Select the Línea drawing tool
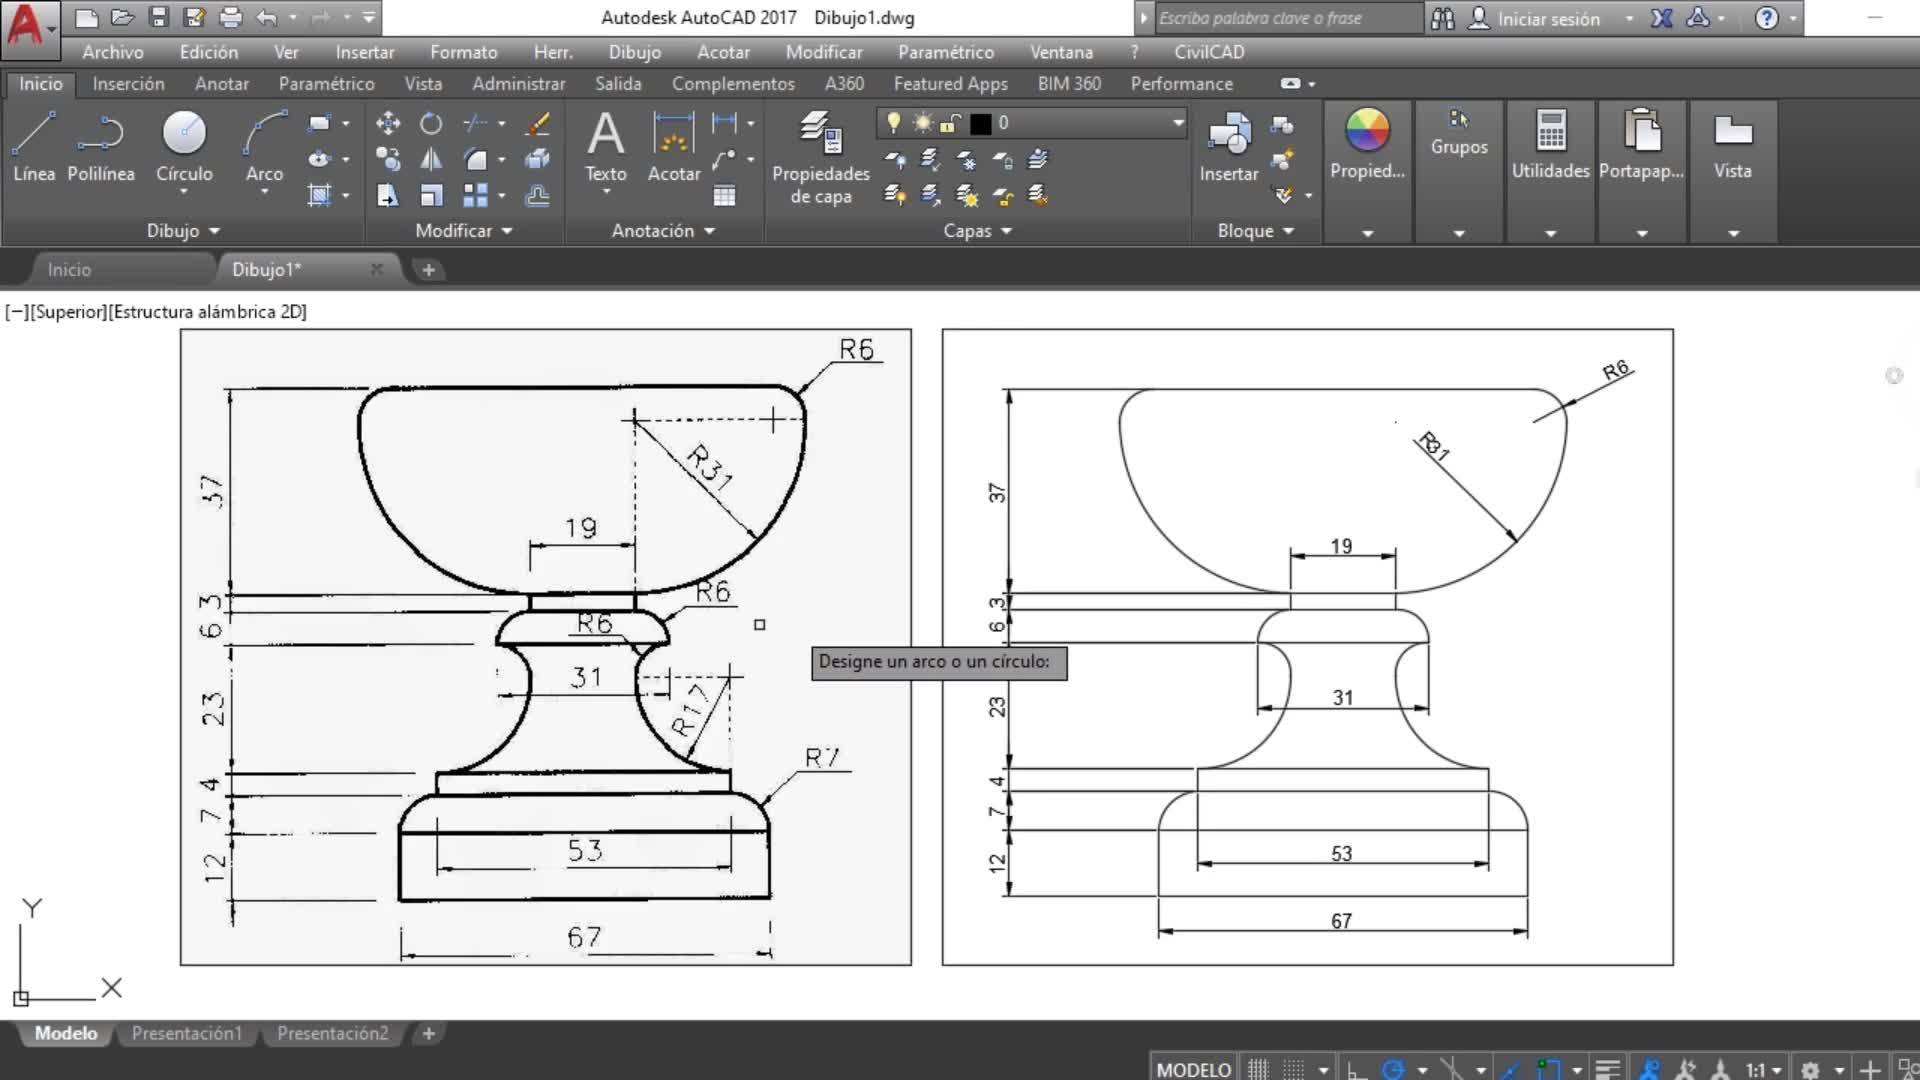The image size is (1920, 1080). [x=34, y=146]
